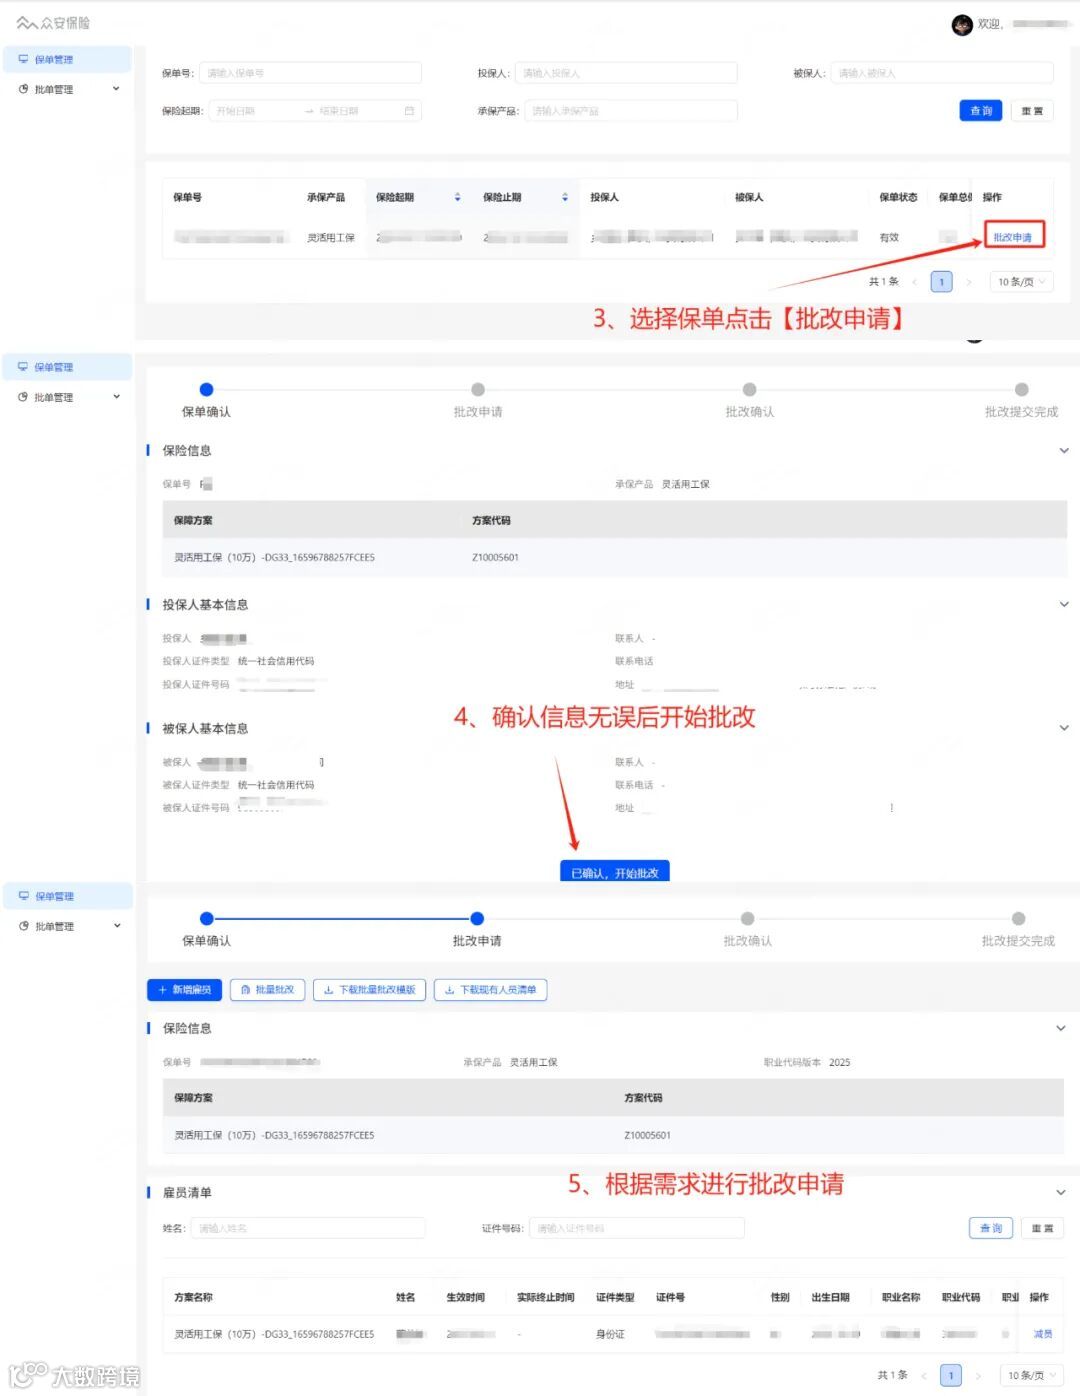Click 重置 button in policy search form
This screenshot has width=1080, height=1396.
click(1033, 111)
